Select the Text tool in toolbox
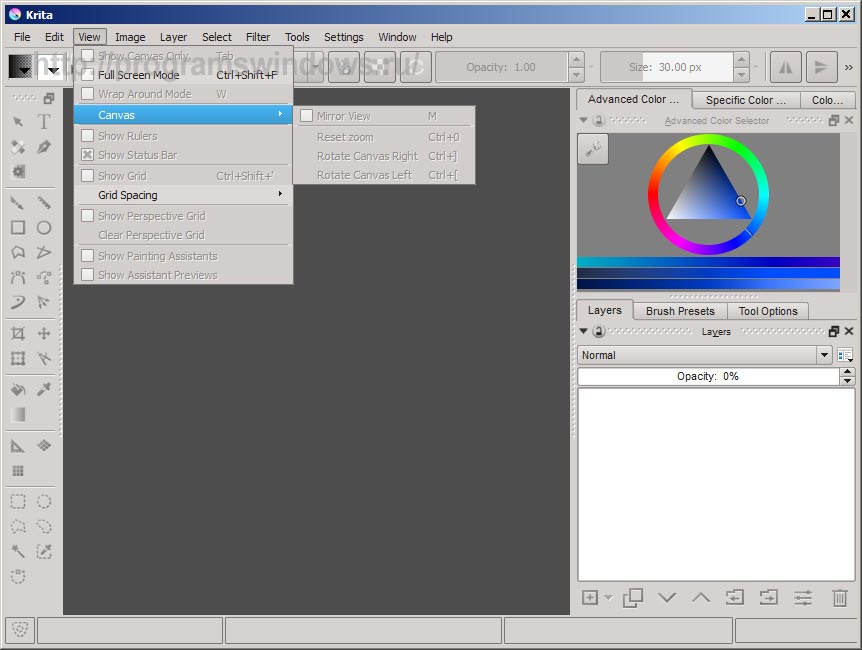Screen dimensions: 862x650 pyautogui.click(x=44, y=122)
